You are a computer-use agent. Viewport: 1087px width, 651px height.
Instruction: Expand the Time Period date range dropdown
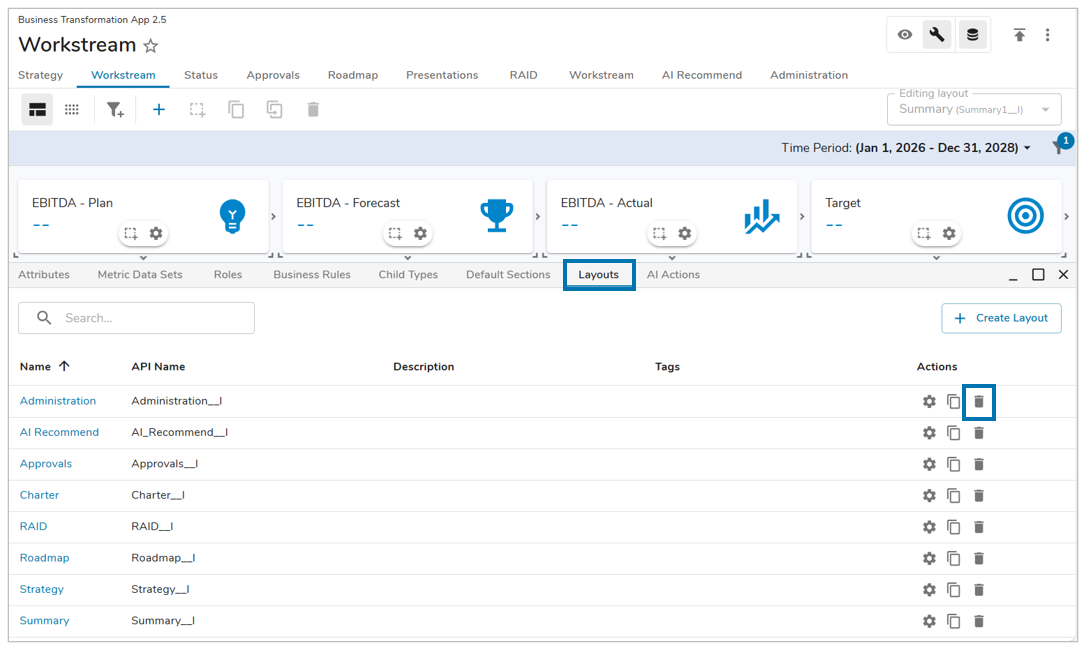pos(943,148)
